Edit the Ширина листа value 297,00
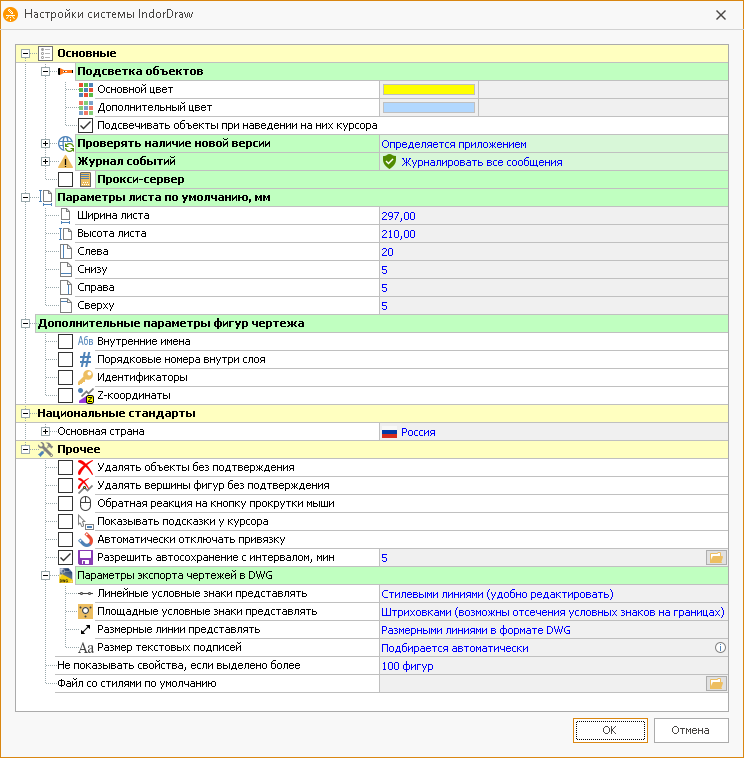The height and width of the screenshot is (758, 744). [x=554, y=216]
